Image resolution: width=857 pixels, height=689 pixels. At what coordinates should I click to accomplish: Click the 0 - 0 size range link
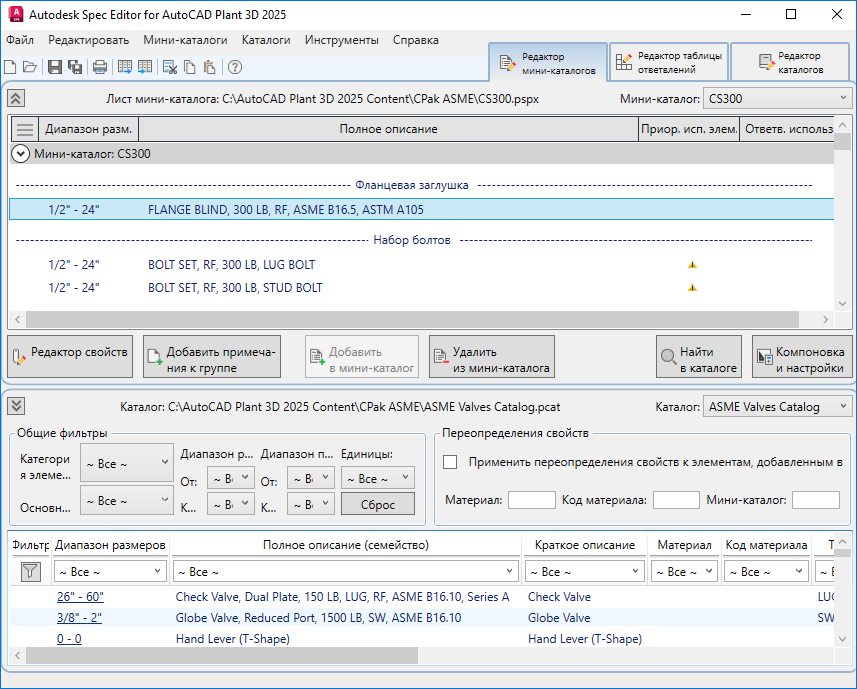[x=69, y=639]
